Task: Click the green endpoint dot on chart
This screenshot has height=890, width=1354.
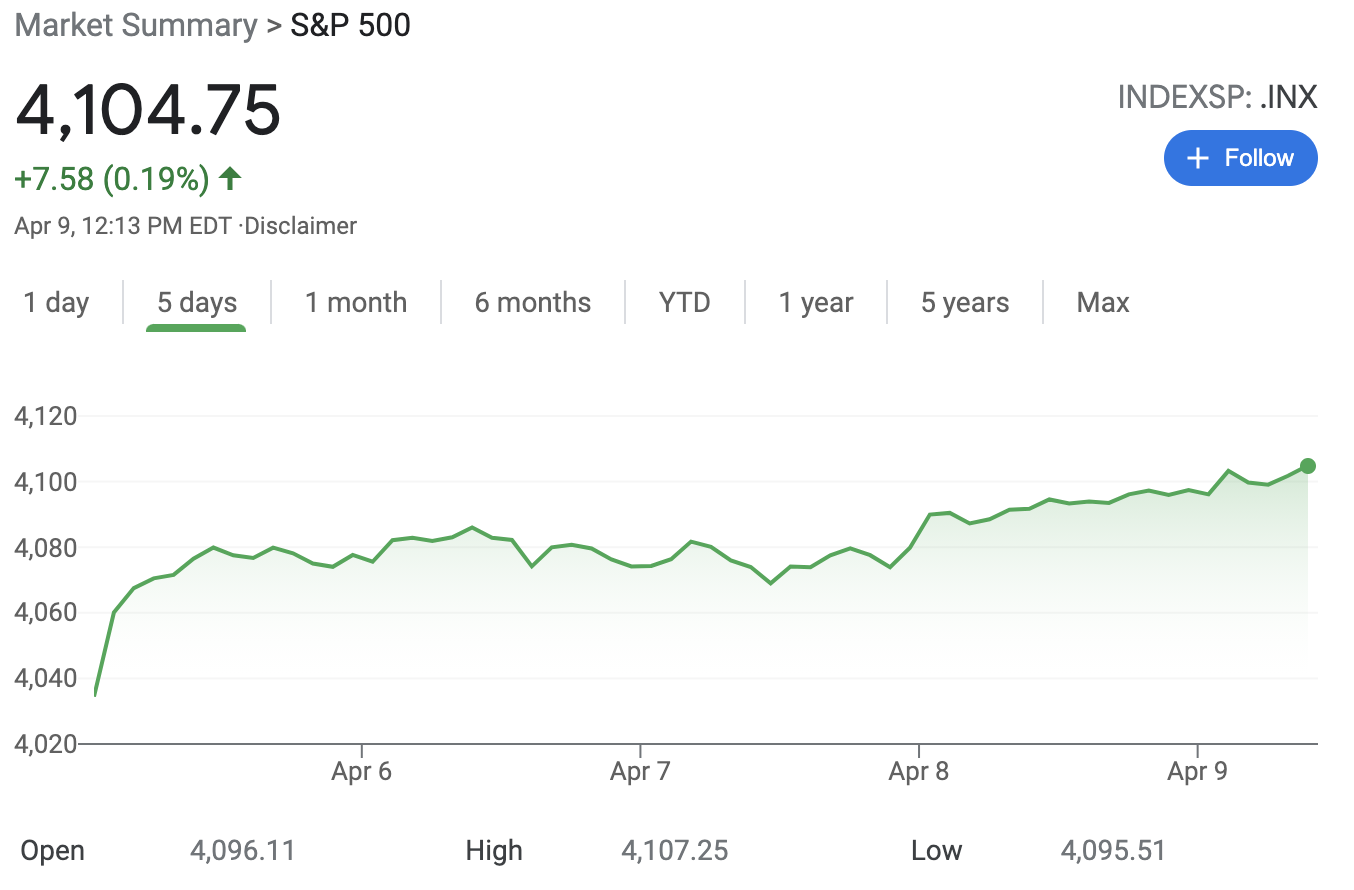Action: (1307, 466)
